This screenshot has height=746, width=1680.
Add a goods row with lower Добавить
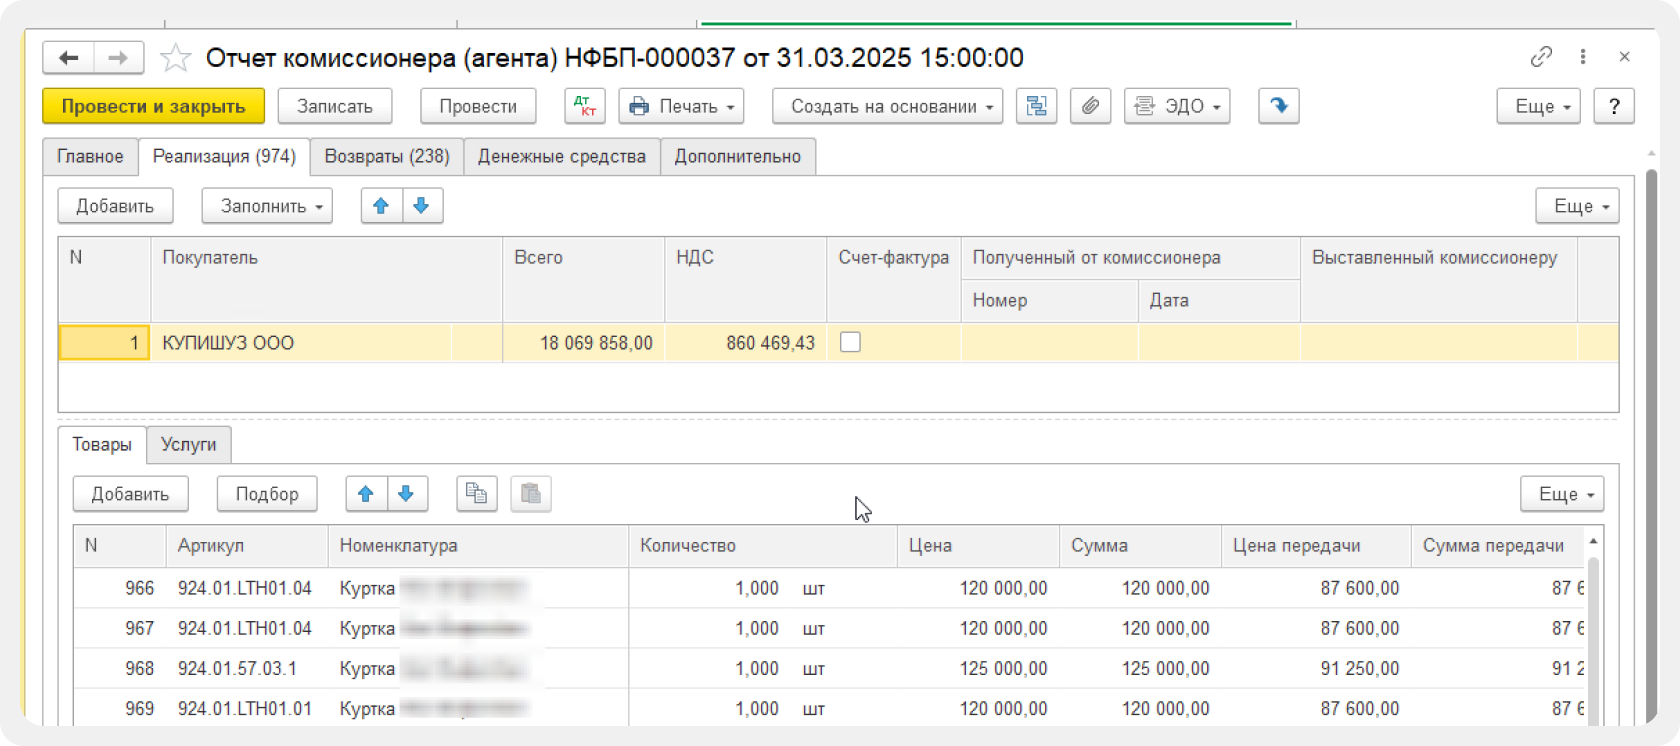130,494
